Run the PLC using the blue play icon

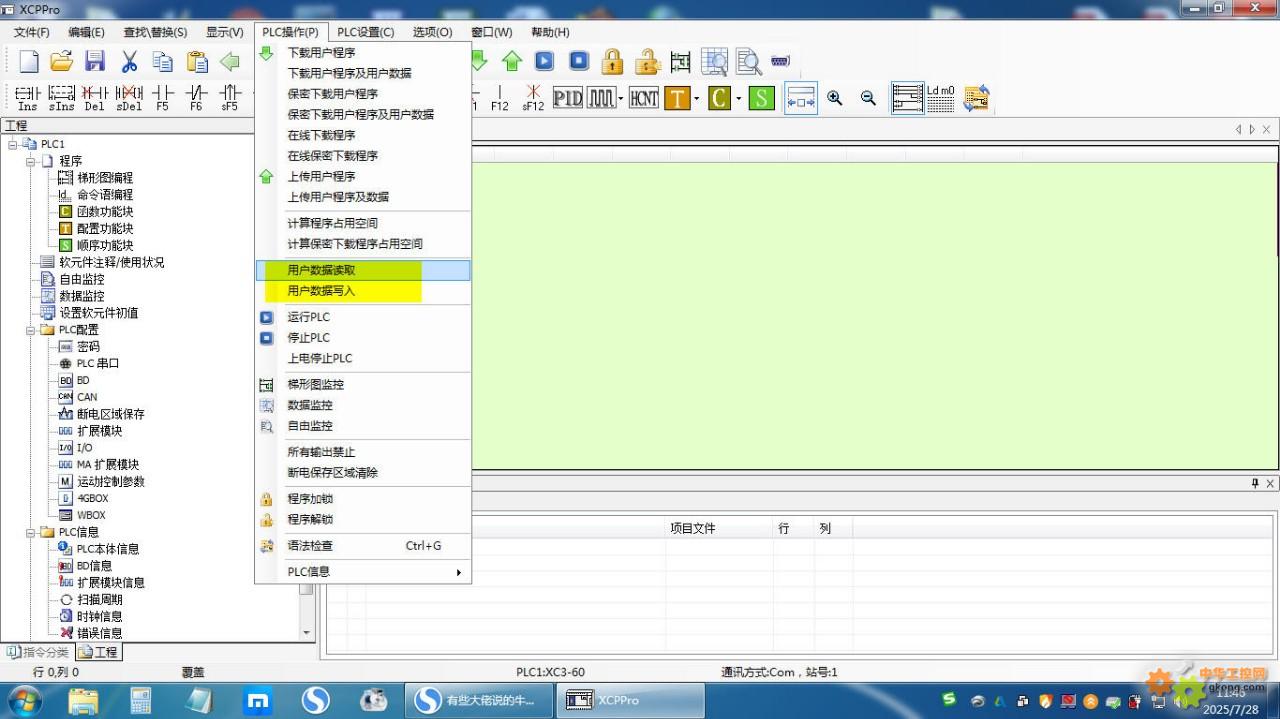tap(544, 61)
